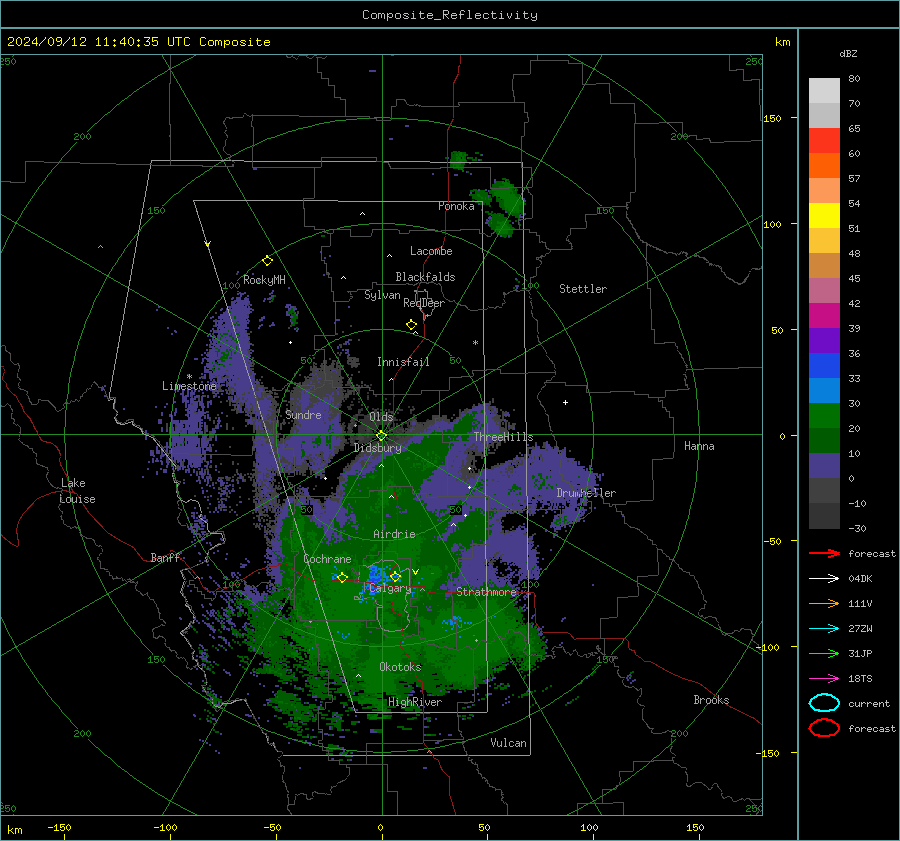Click the Composite_Reflectivity title text
The width and height of the screenshot is (900, 841).
(x=449, y=15)
